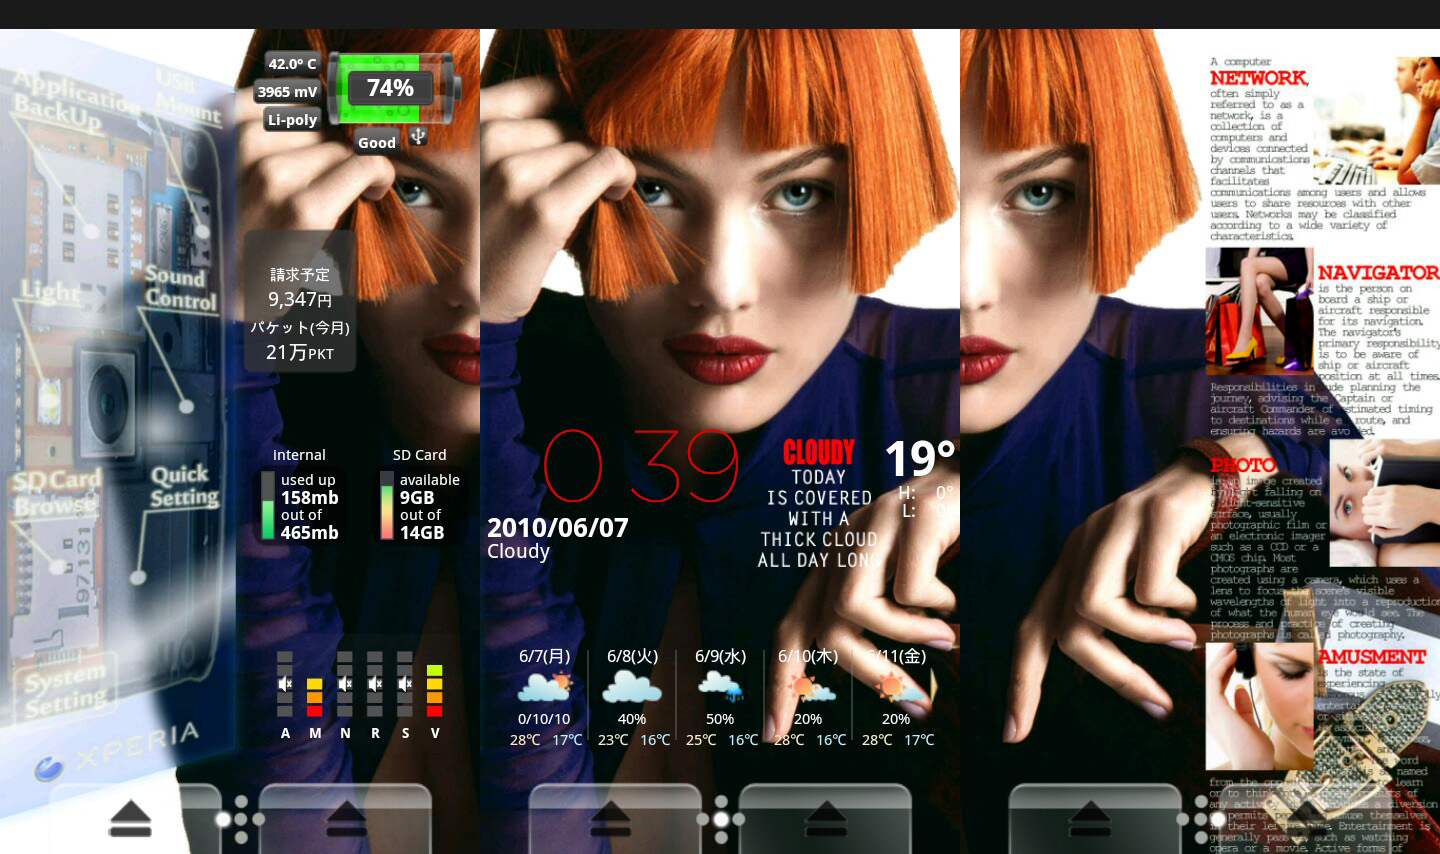Unmute the R ringer volume column
The width and height of the screenshot is (1440, 854).
[x=375, y=684]
